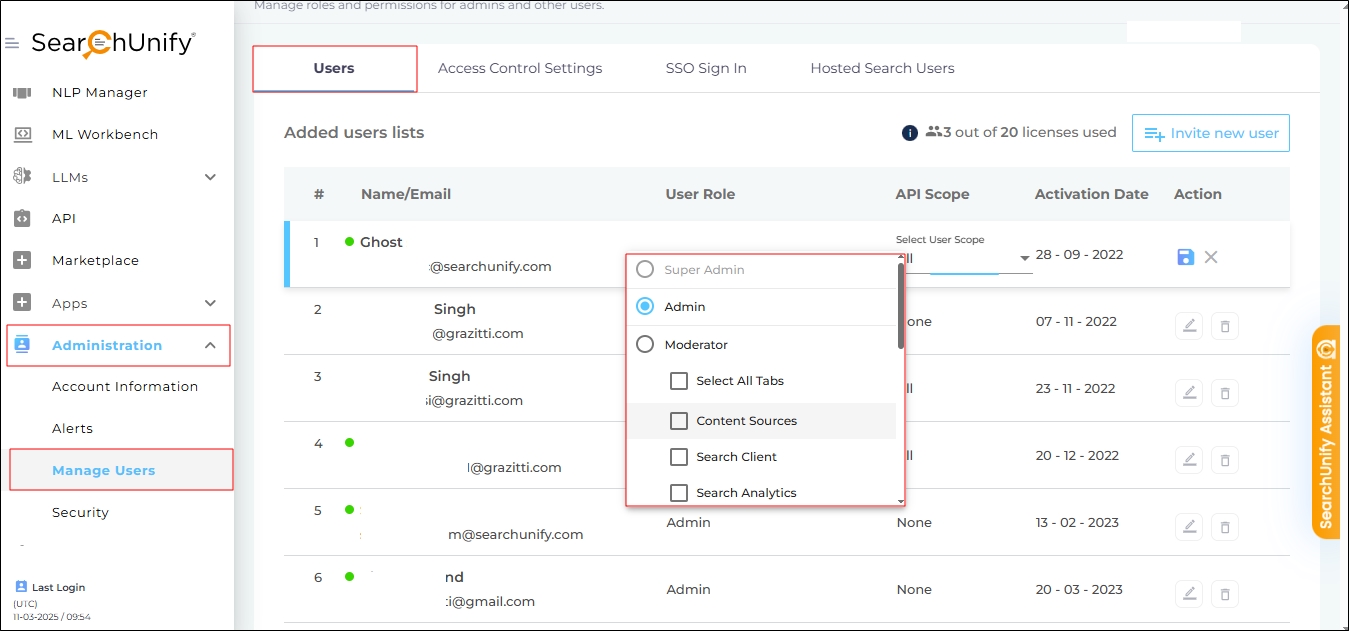Cancel editing with the X icon
The height and width of the screenshot is (631, 1349).
click(1211, 257)
